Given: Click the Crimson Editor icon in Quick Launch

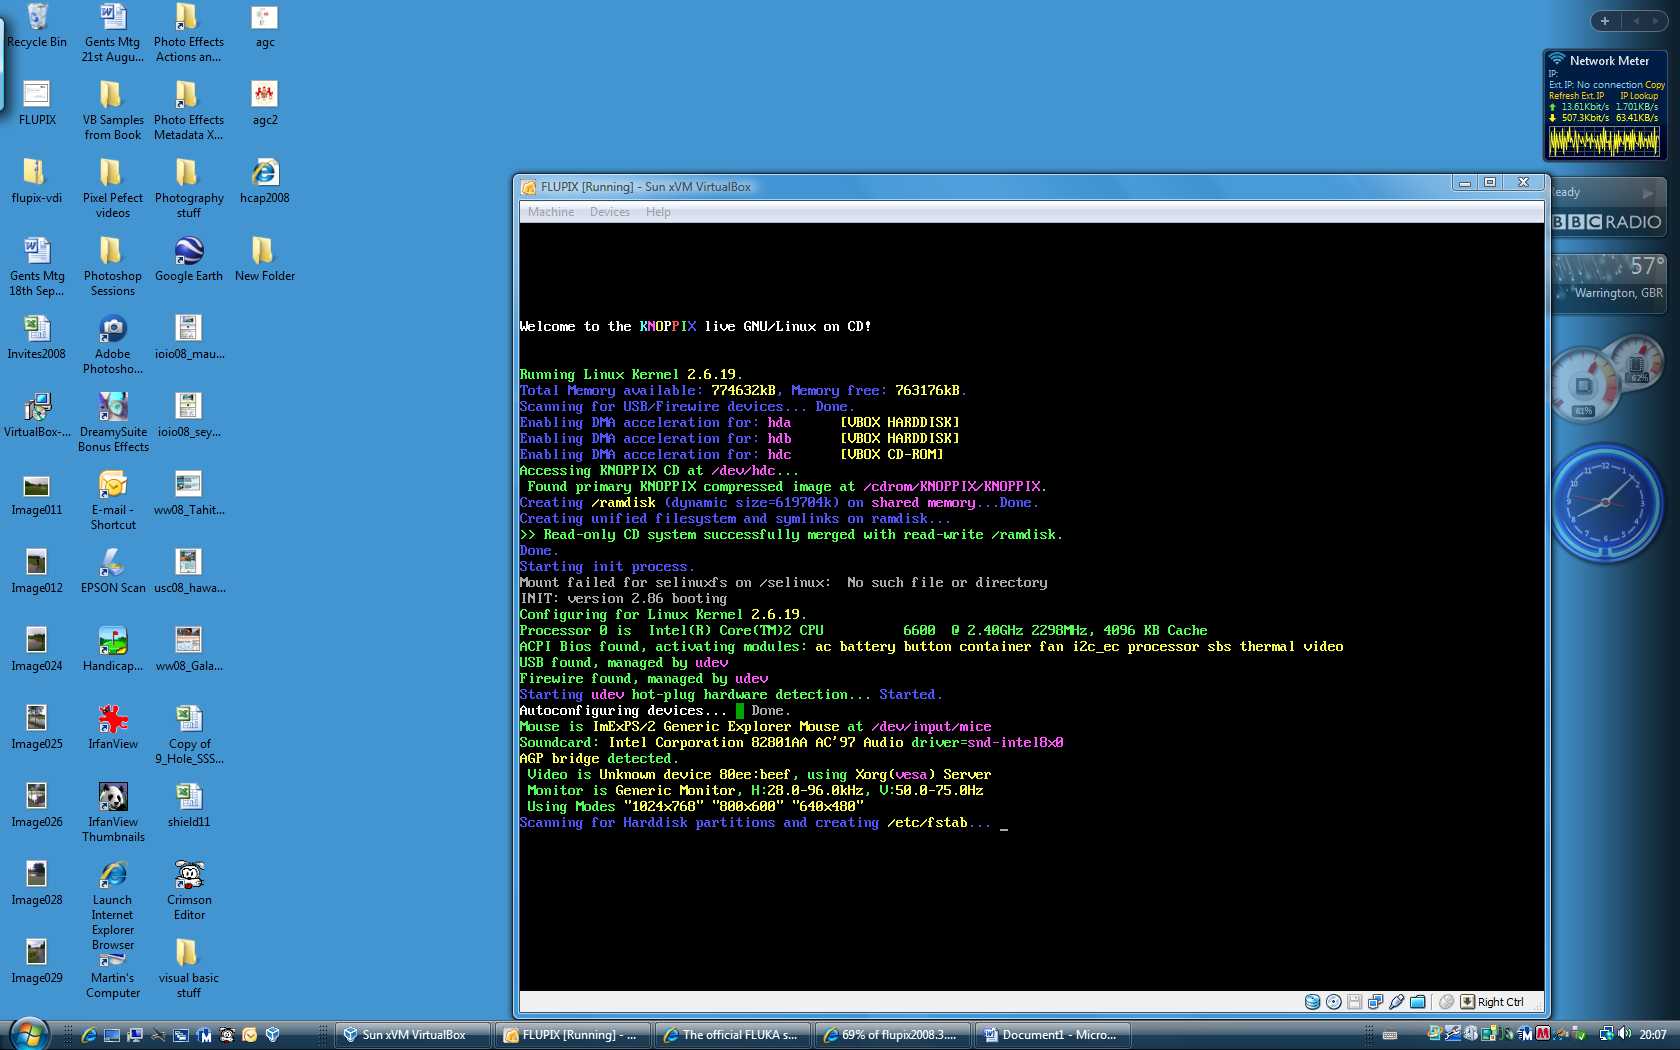Looking at the screenshot, I should (x=226, y=1035).
